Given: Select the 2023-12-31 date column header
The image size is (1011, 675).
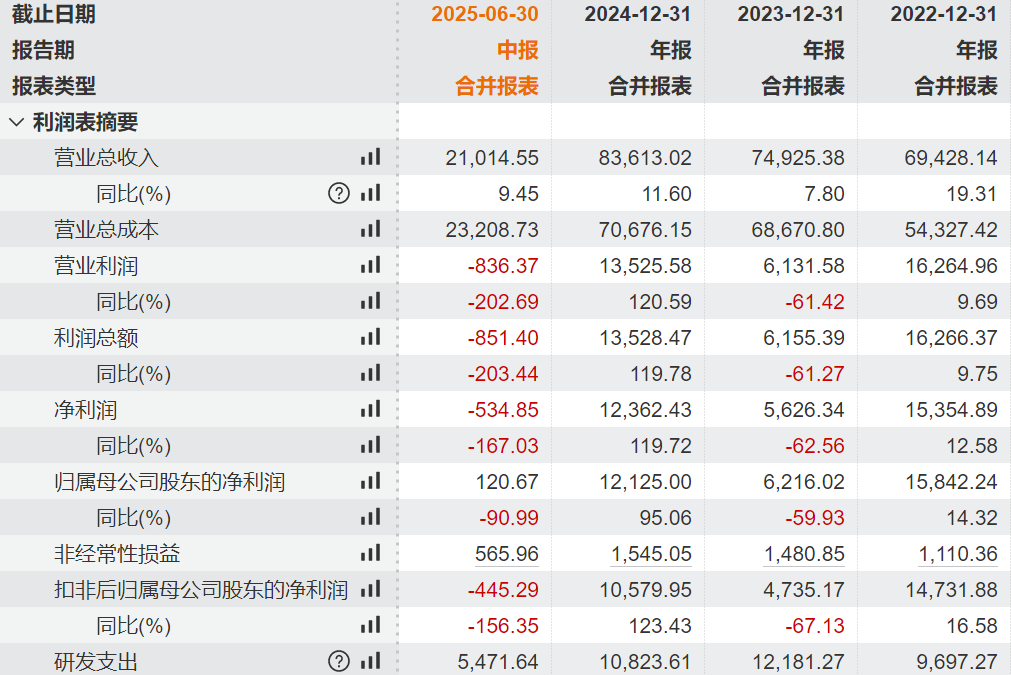Looking at the screenshot, I should point(791,14).
